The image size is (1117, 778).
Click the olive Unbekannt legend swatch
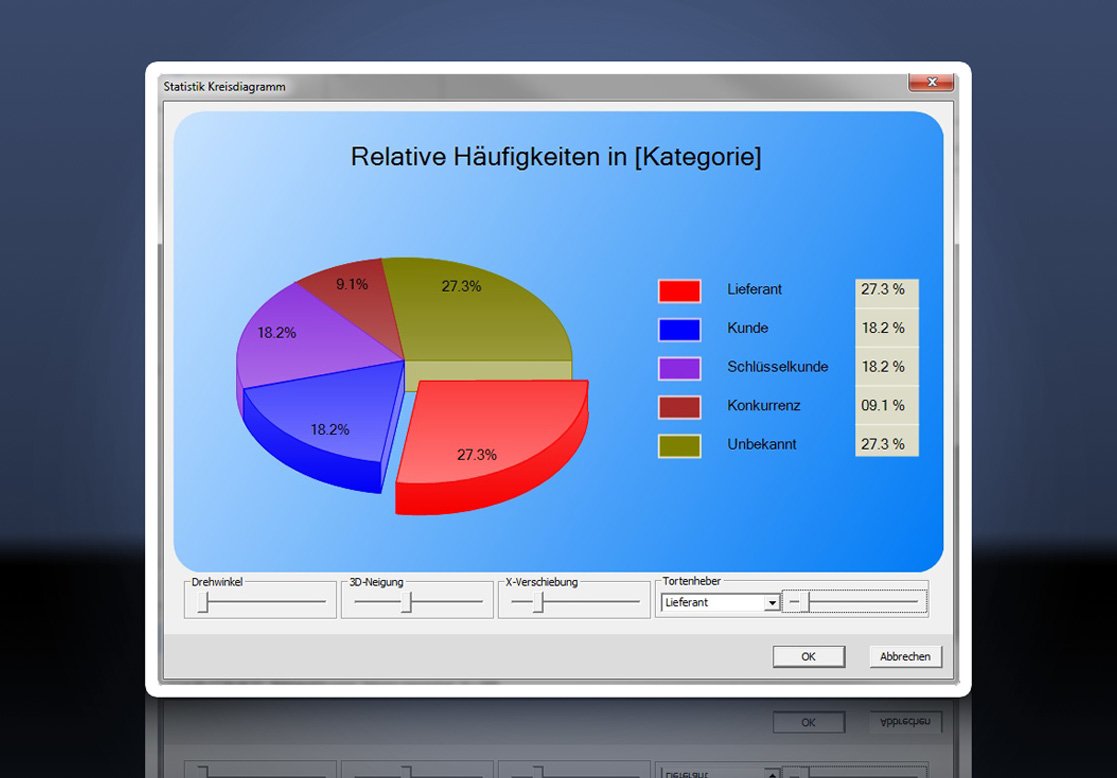pyautogui.click(x=679, y=445)
